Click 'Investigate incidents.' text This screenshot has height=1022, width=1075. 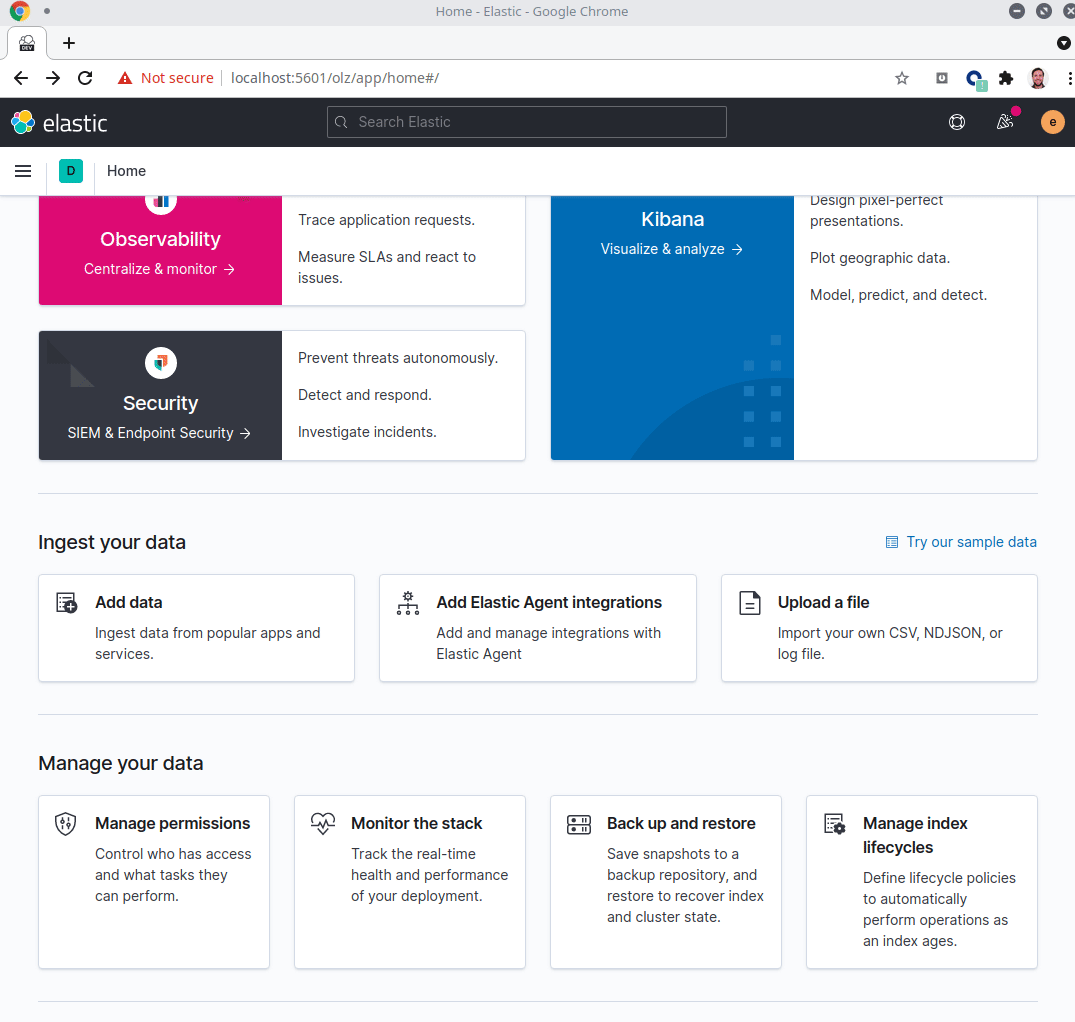click(x=367, y=432)
